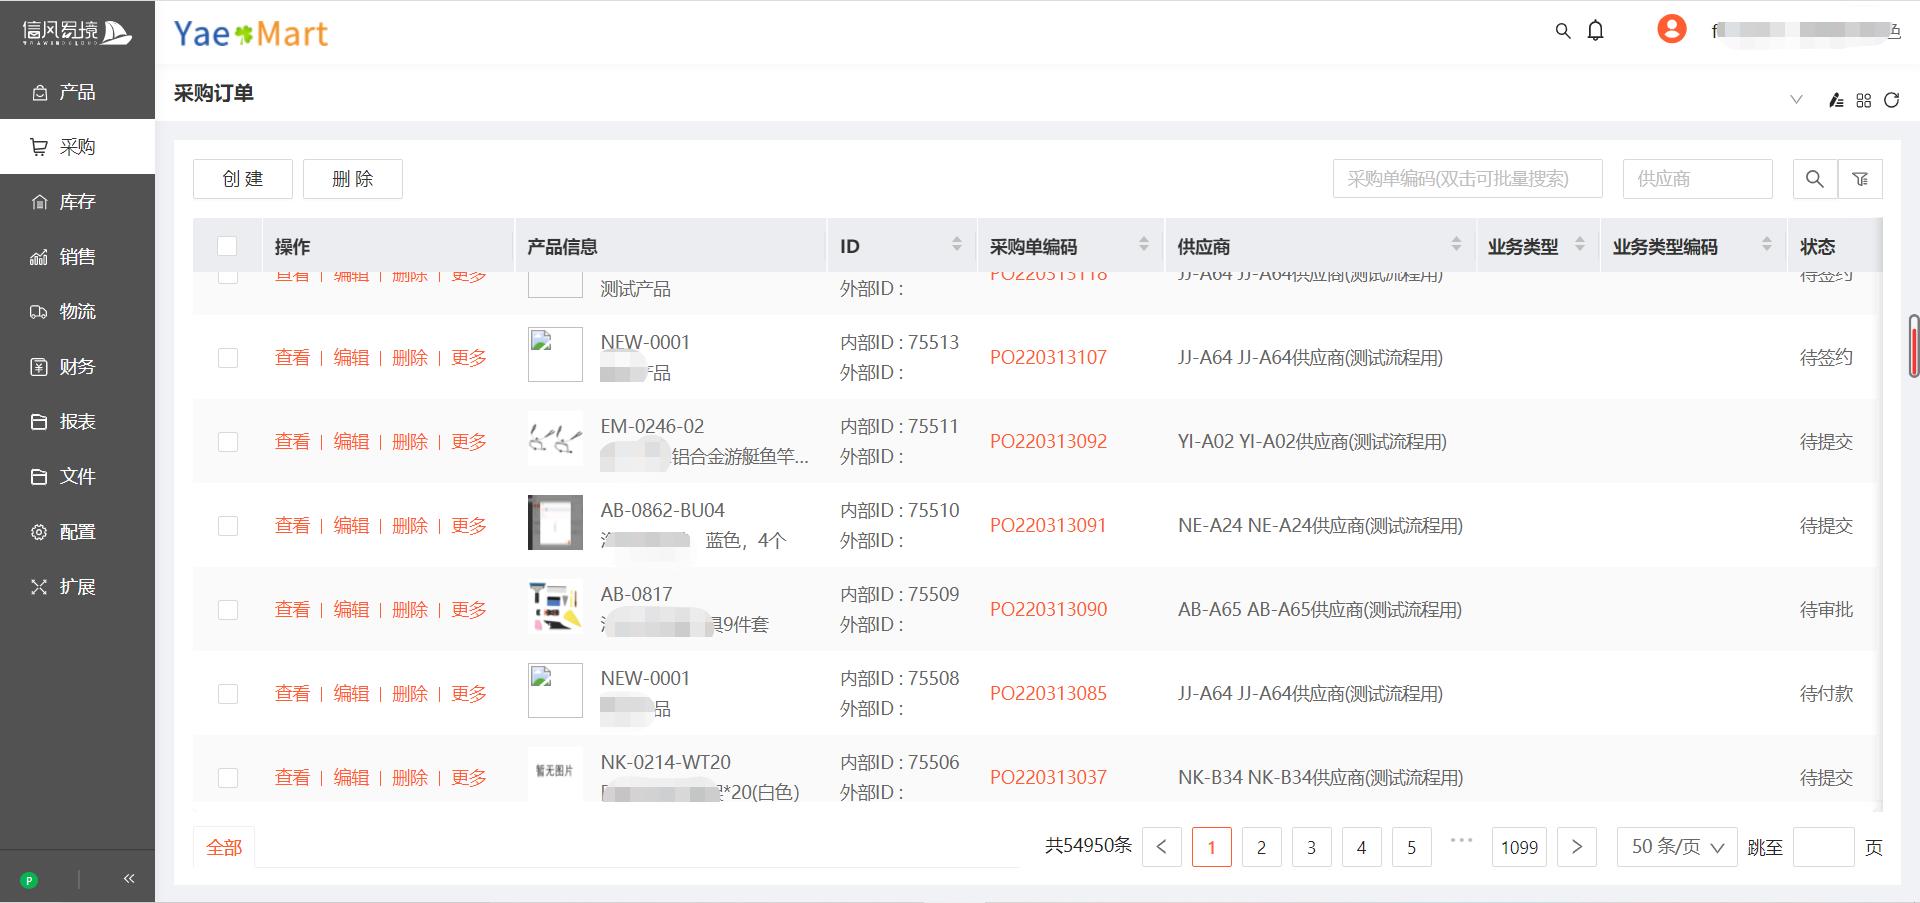Open the column layout grid icon
The image size is (1920, 903).
click(1863, 100)
